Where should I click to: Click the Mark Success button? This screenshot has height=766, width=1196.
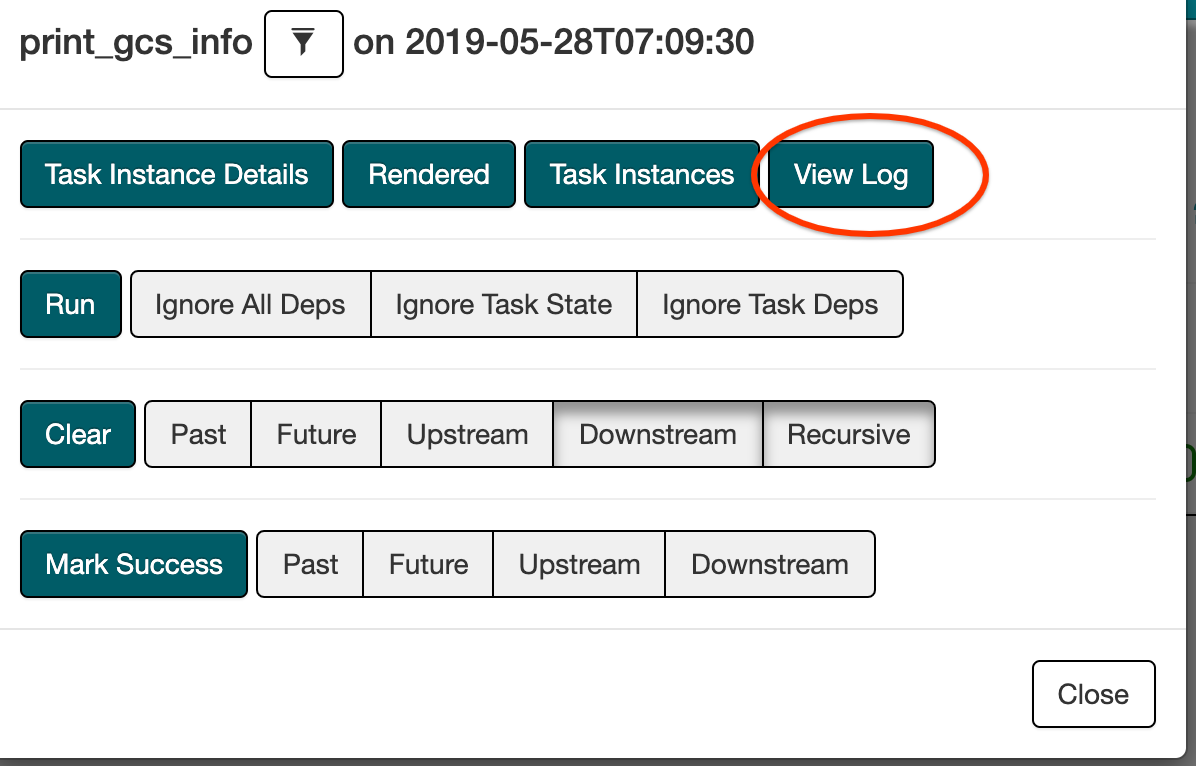coord(134,564)
